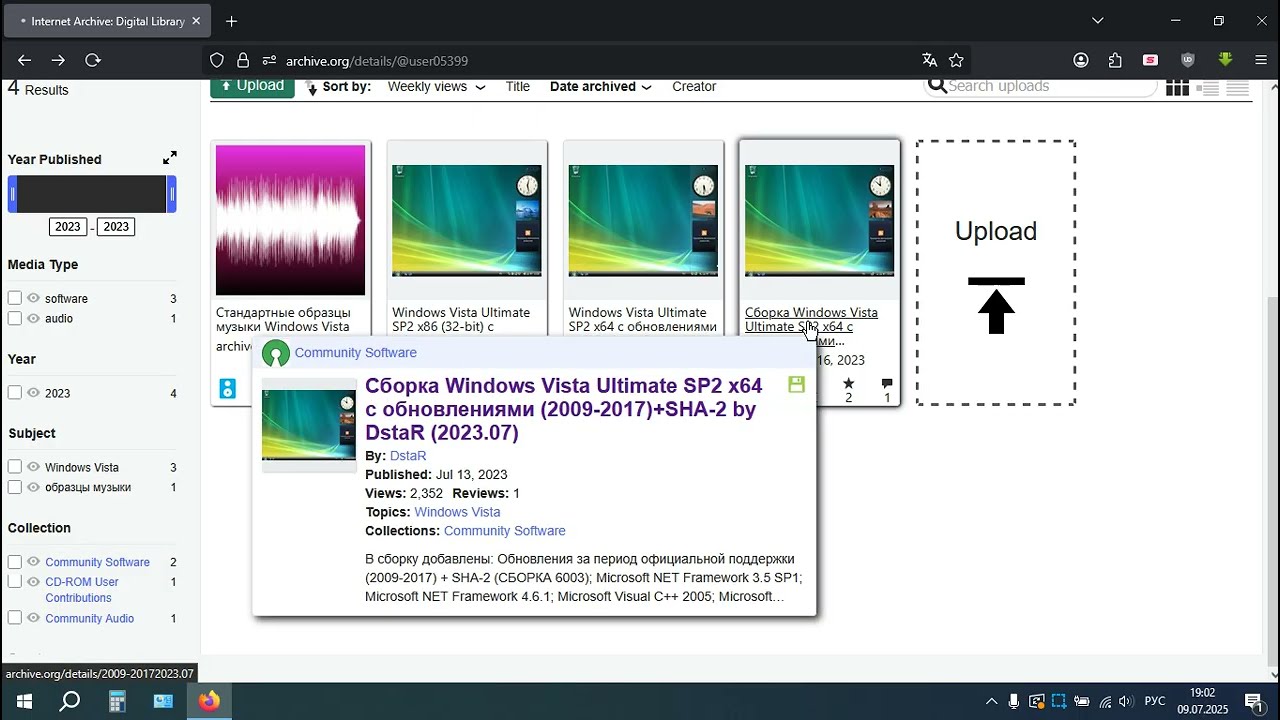The height and width of the screenshot is (720, 1280).
Task: Show only audio with its eye icon
Action: pyautogui.click(x=33, y=318)
